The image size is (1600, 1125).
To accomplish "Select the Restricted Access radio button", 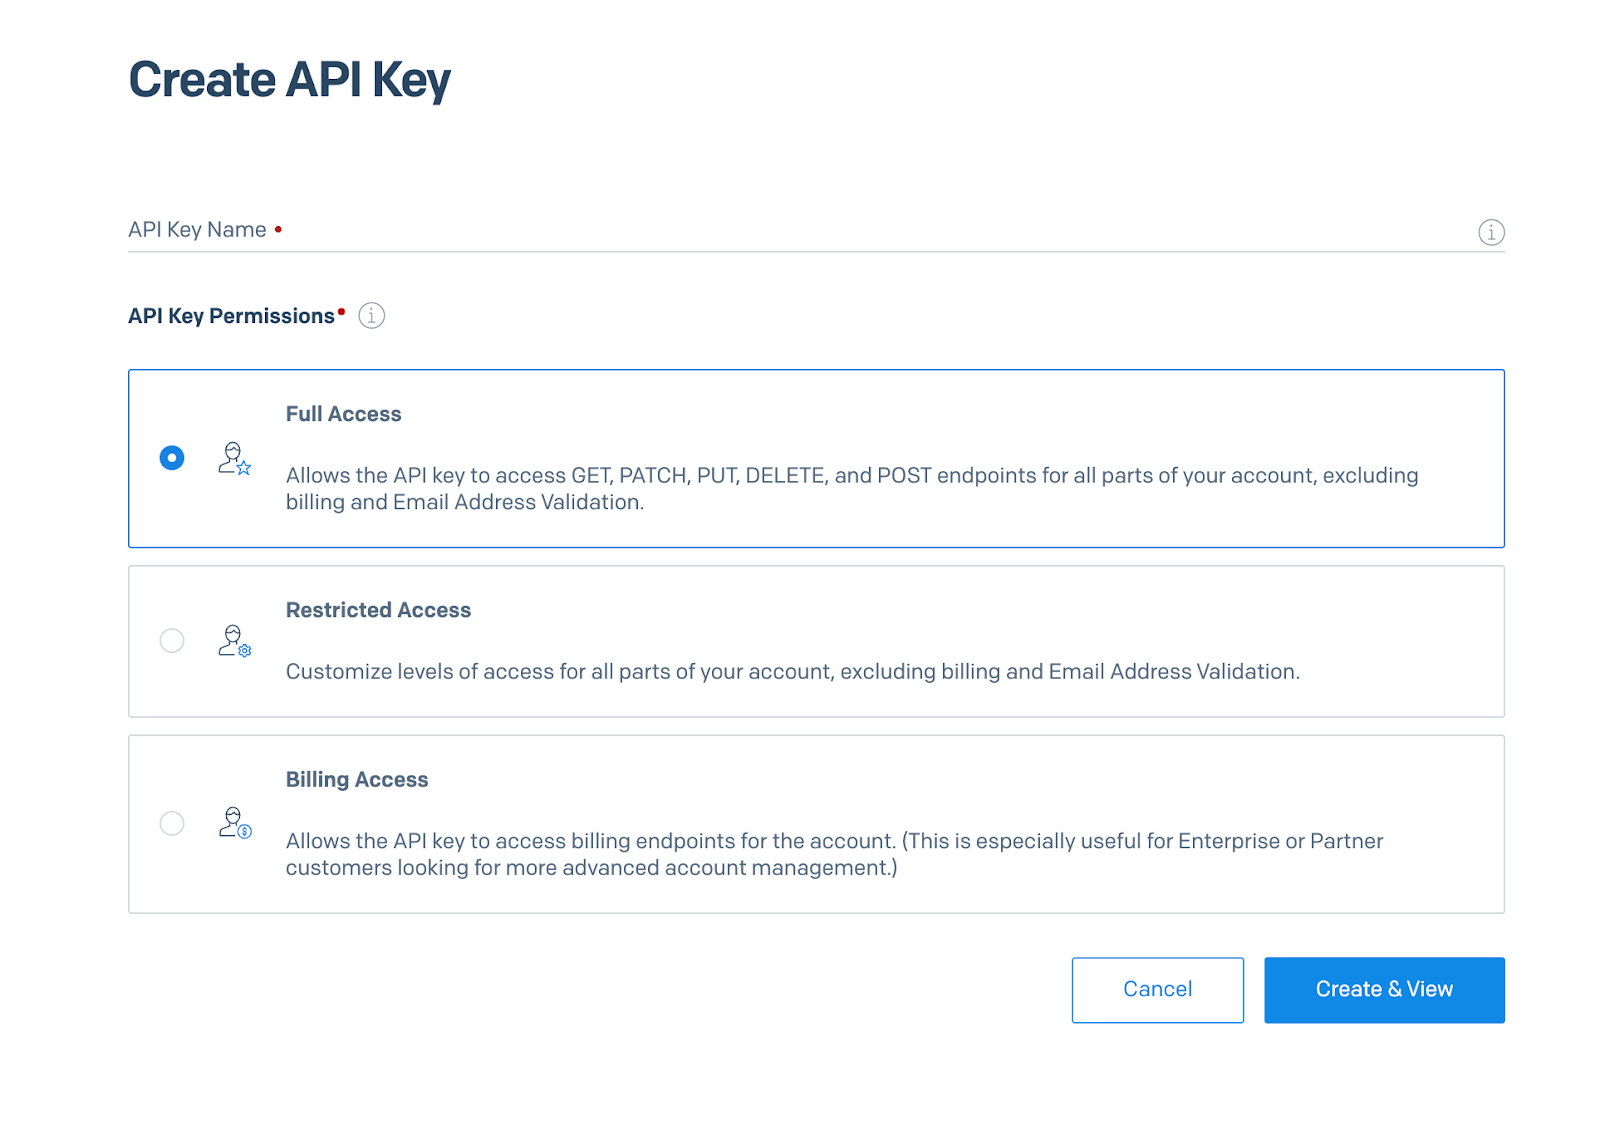I will click(x=172, y=641).
